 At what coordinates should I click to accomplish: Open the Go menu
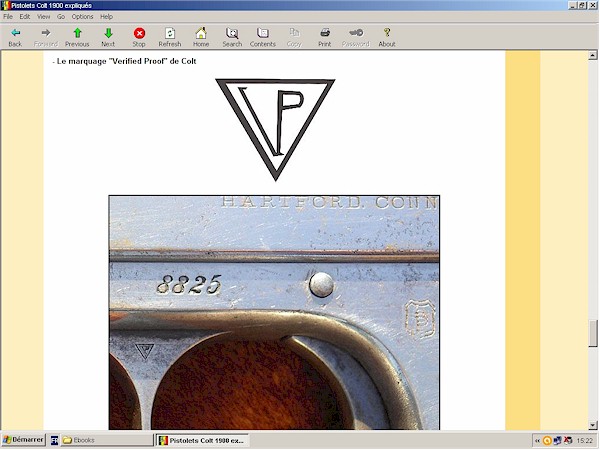click(61, 16)
